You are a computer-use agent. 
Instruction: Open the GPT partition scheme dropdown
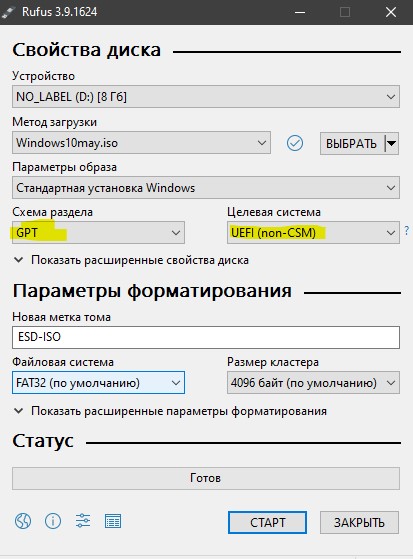click(x=98, y=232)
